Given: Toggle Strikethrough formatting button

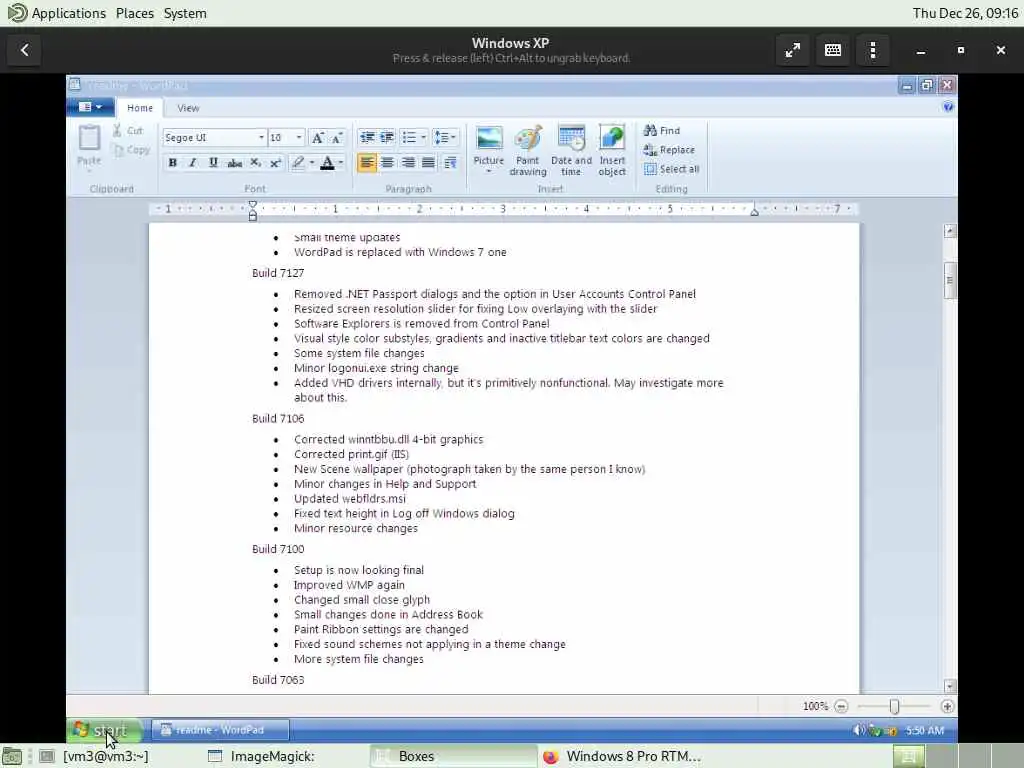Looking at the screenshot, I should (234, 163).
